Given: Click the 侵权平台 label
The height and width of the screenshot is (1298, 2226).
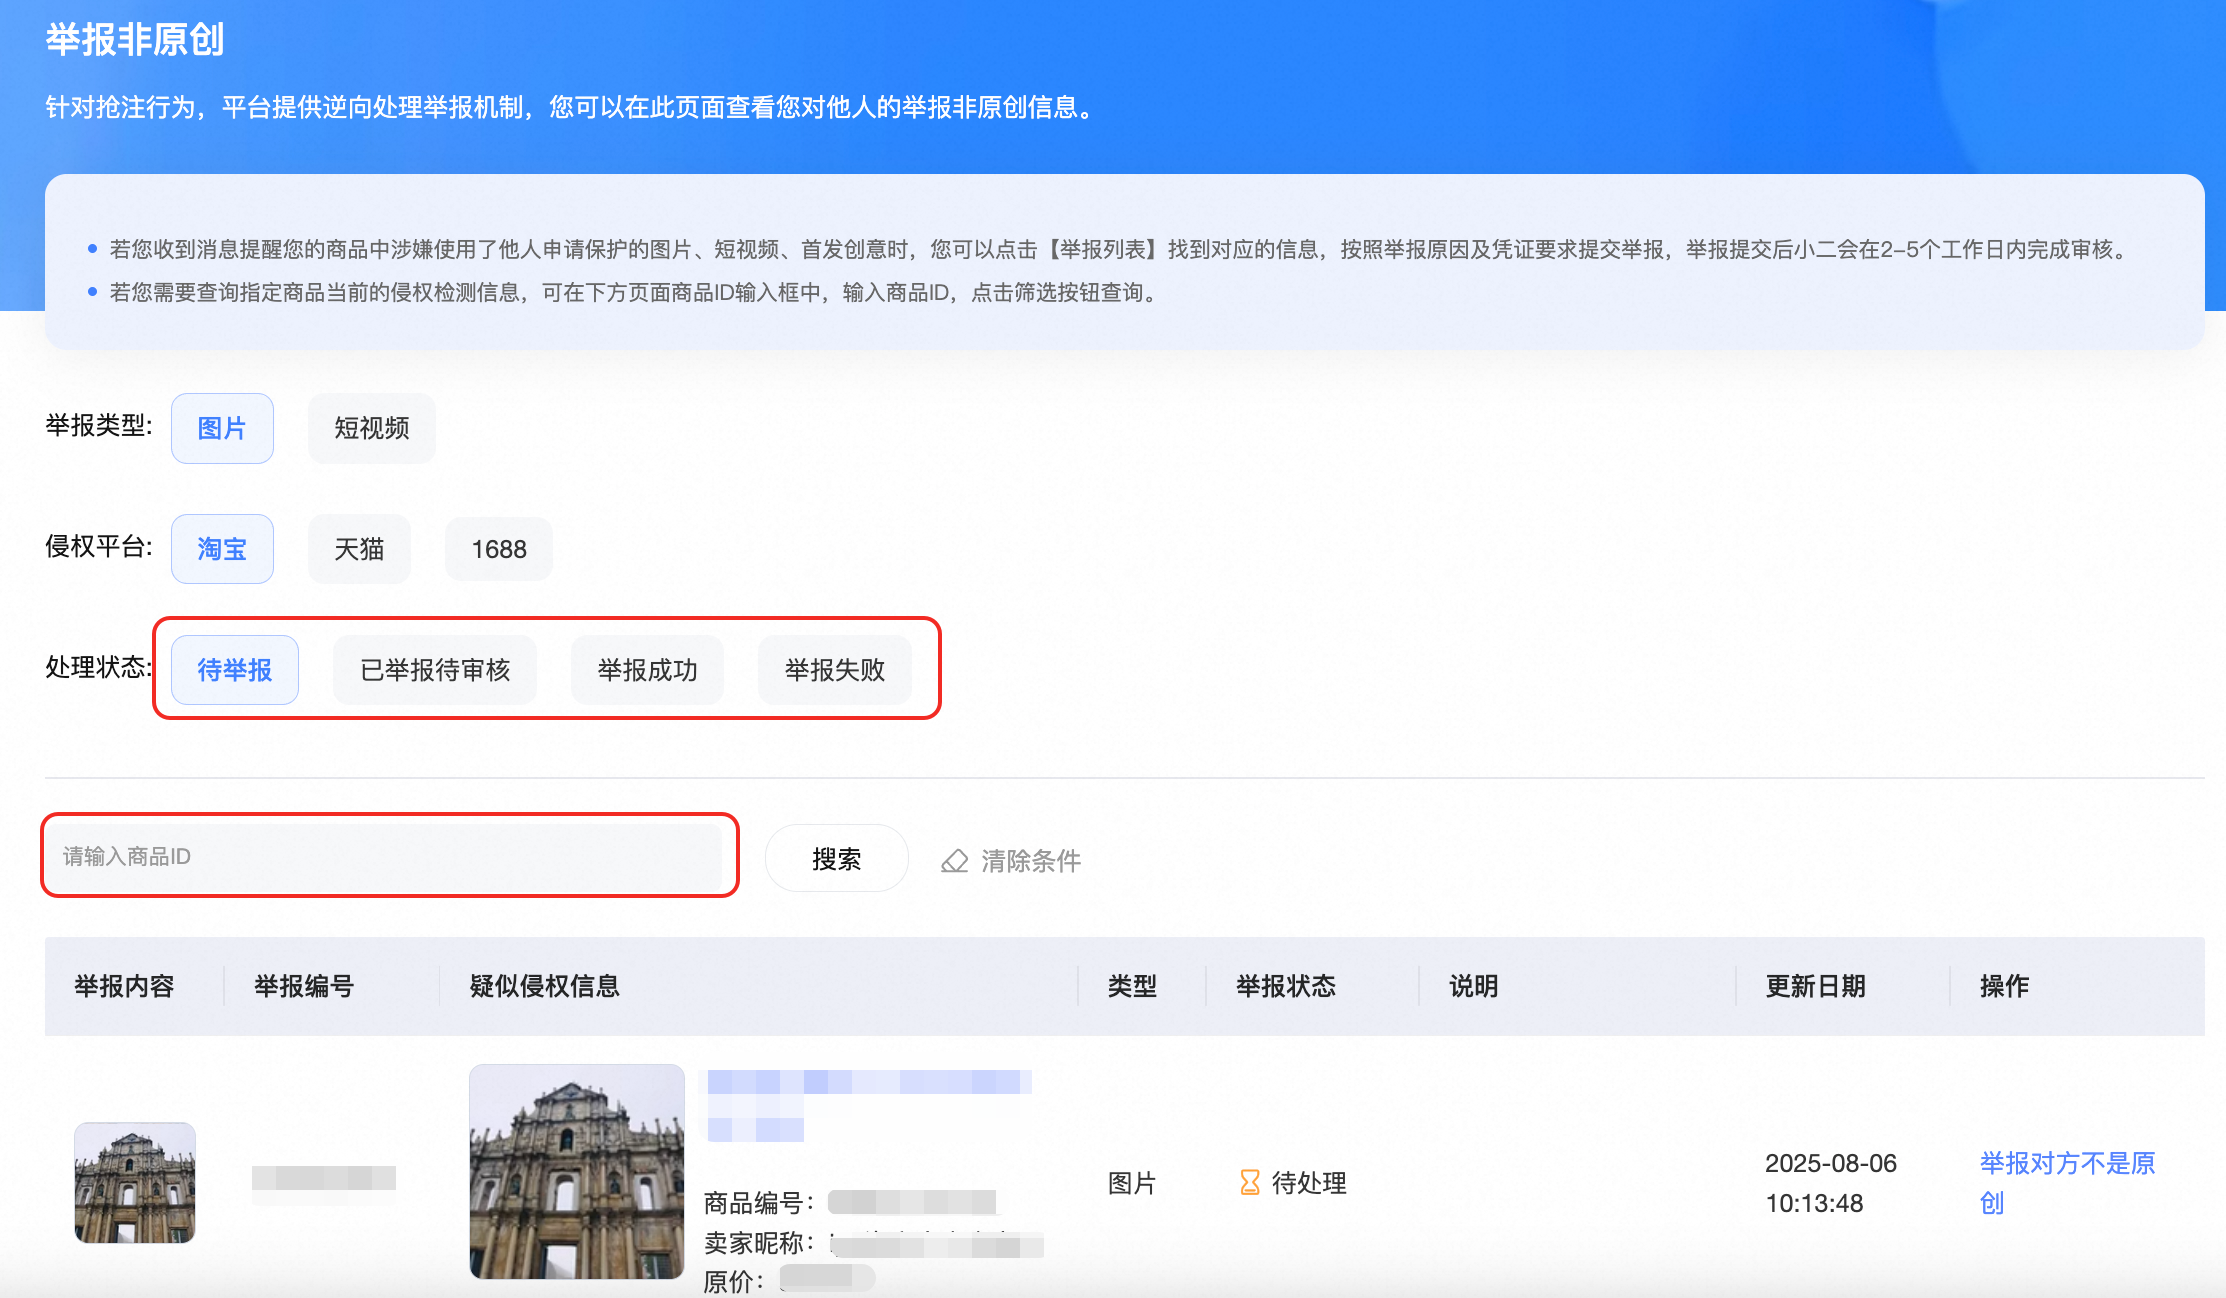Looking at the screenshot, I should coord(99,547).
